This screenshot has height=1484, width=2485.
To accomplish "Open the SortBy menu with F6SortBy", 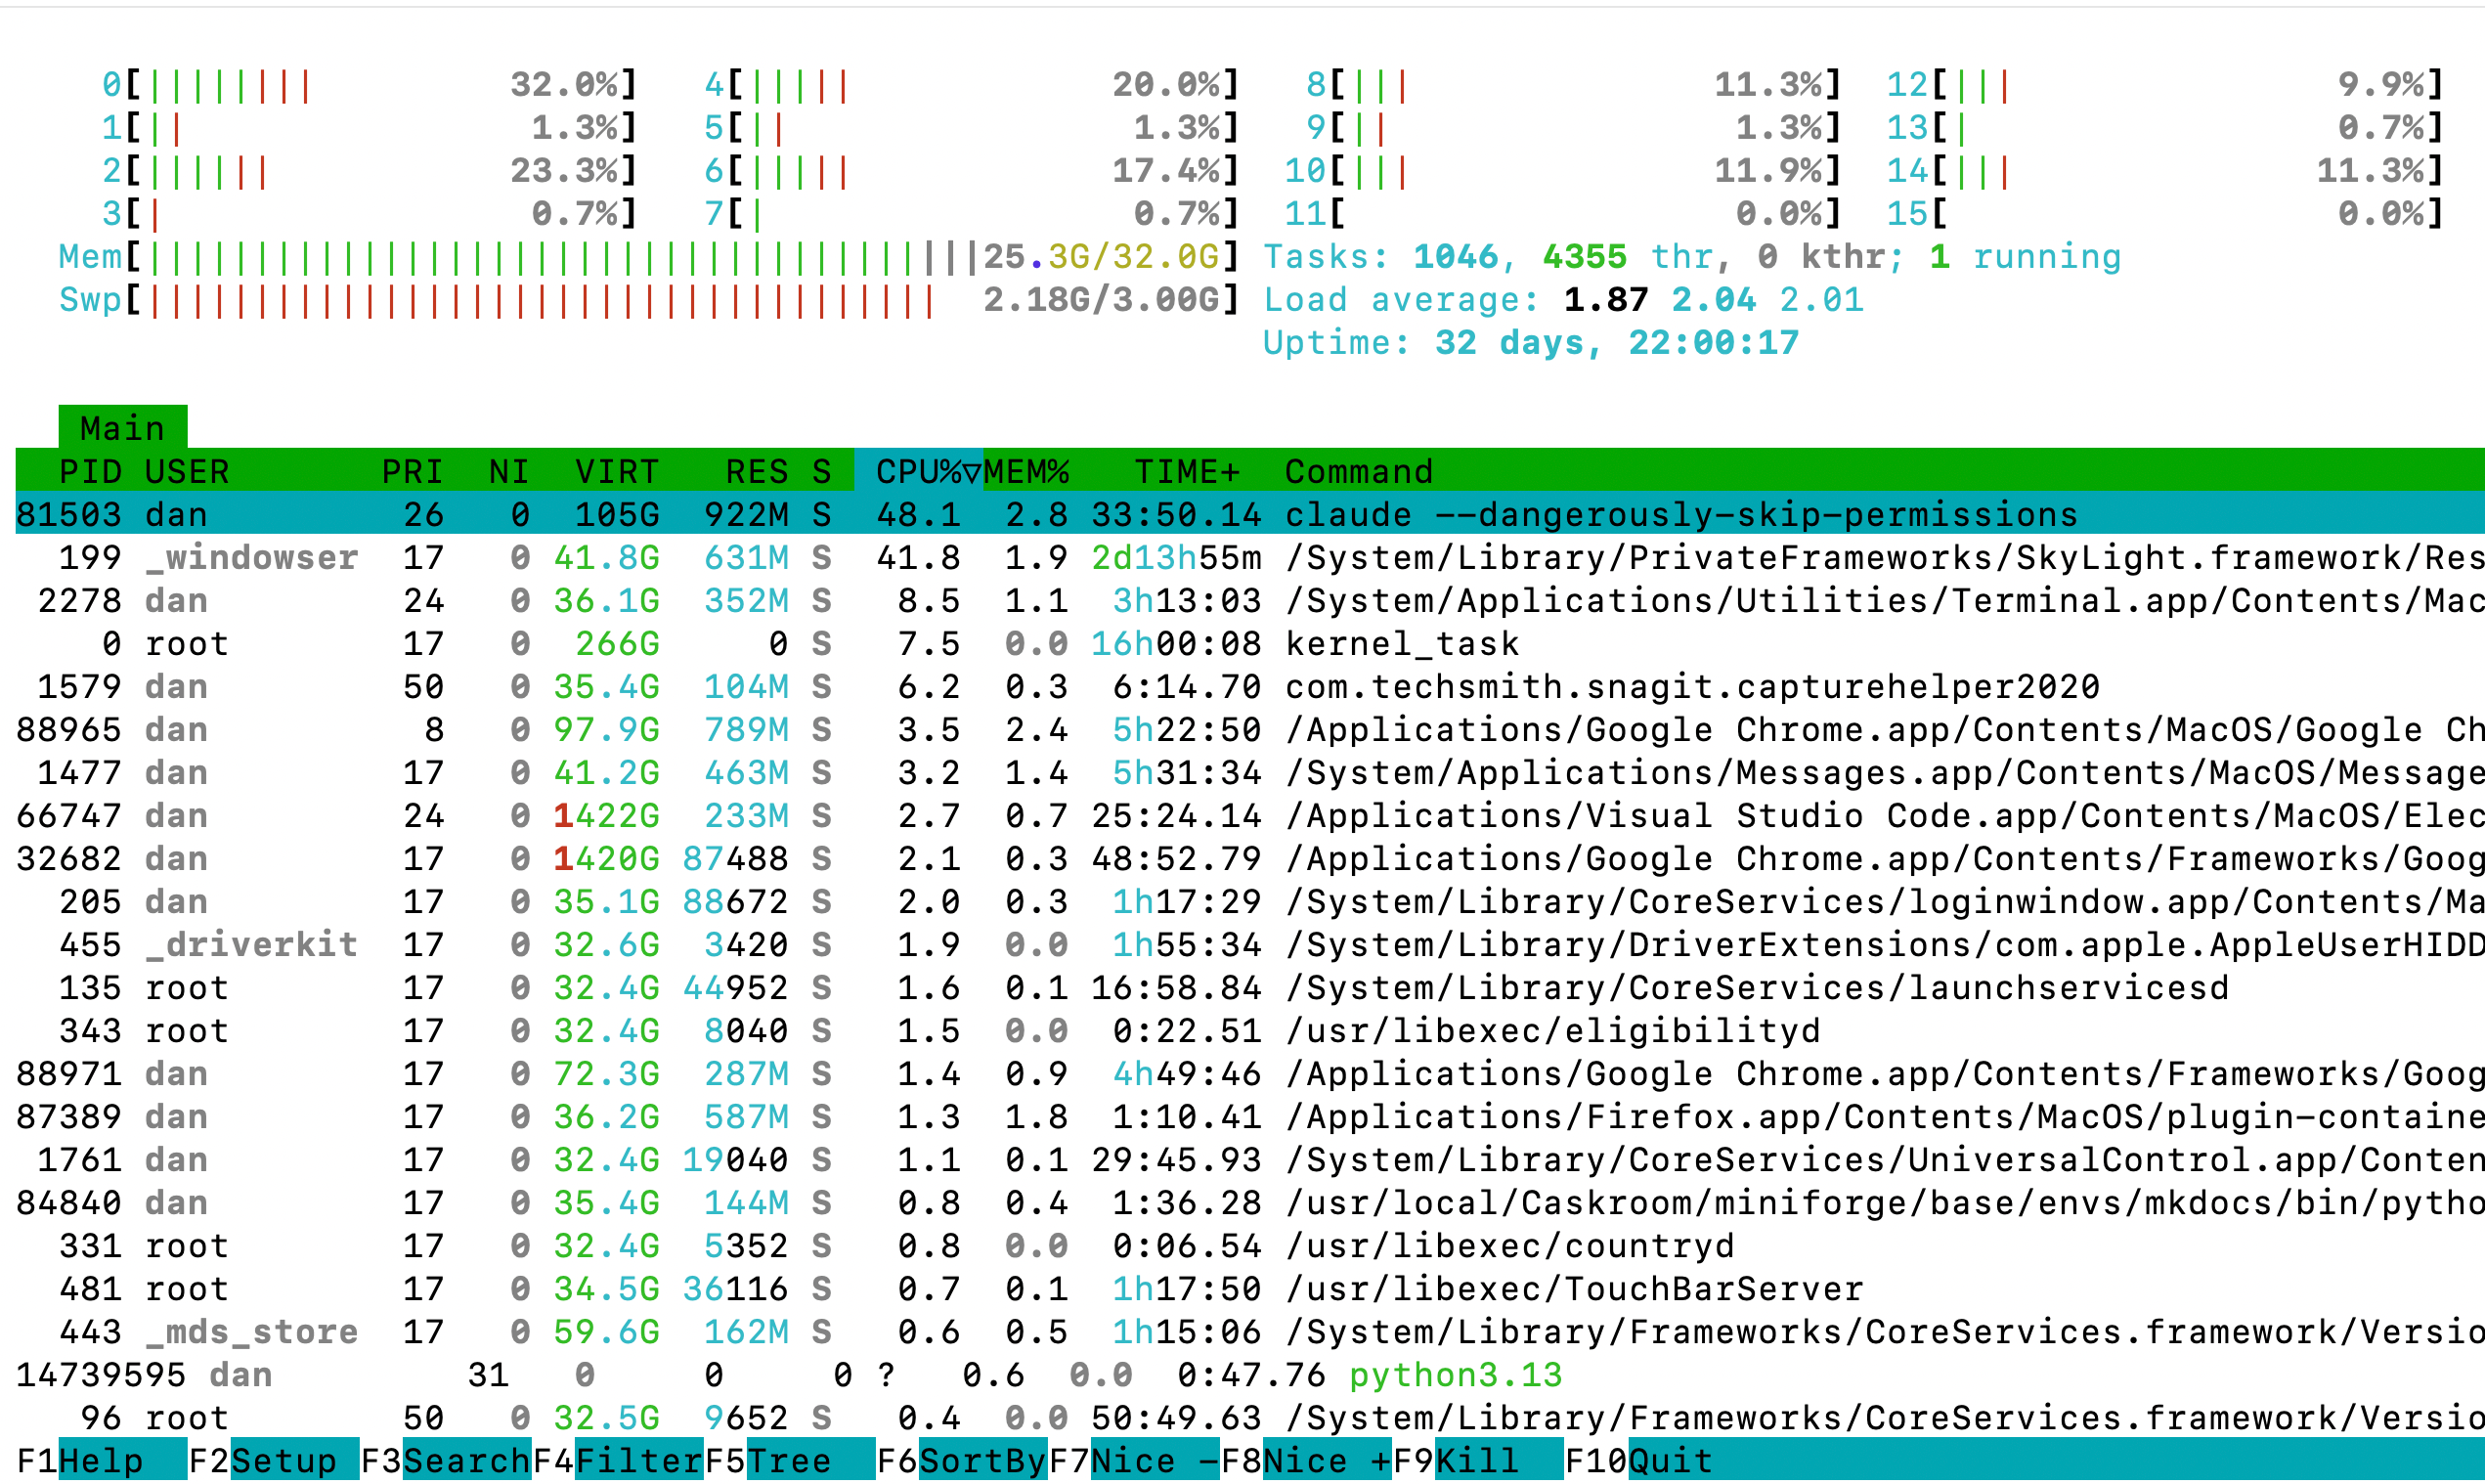I will pos(965,1460).
